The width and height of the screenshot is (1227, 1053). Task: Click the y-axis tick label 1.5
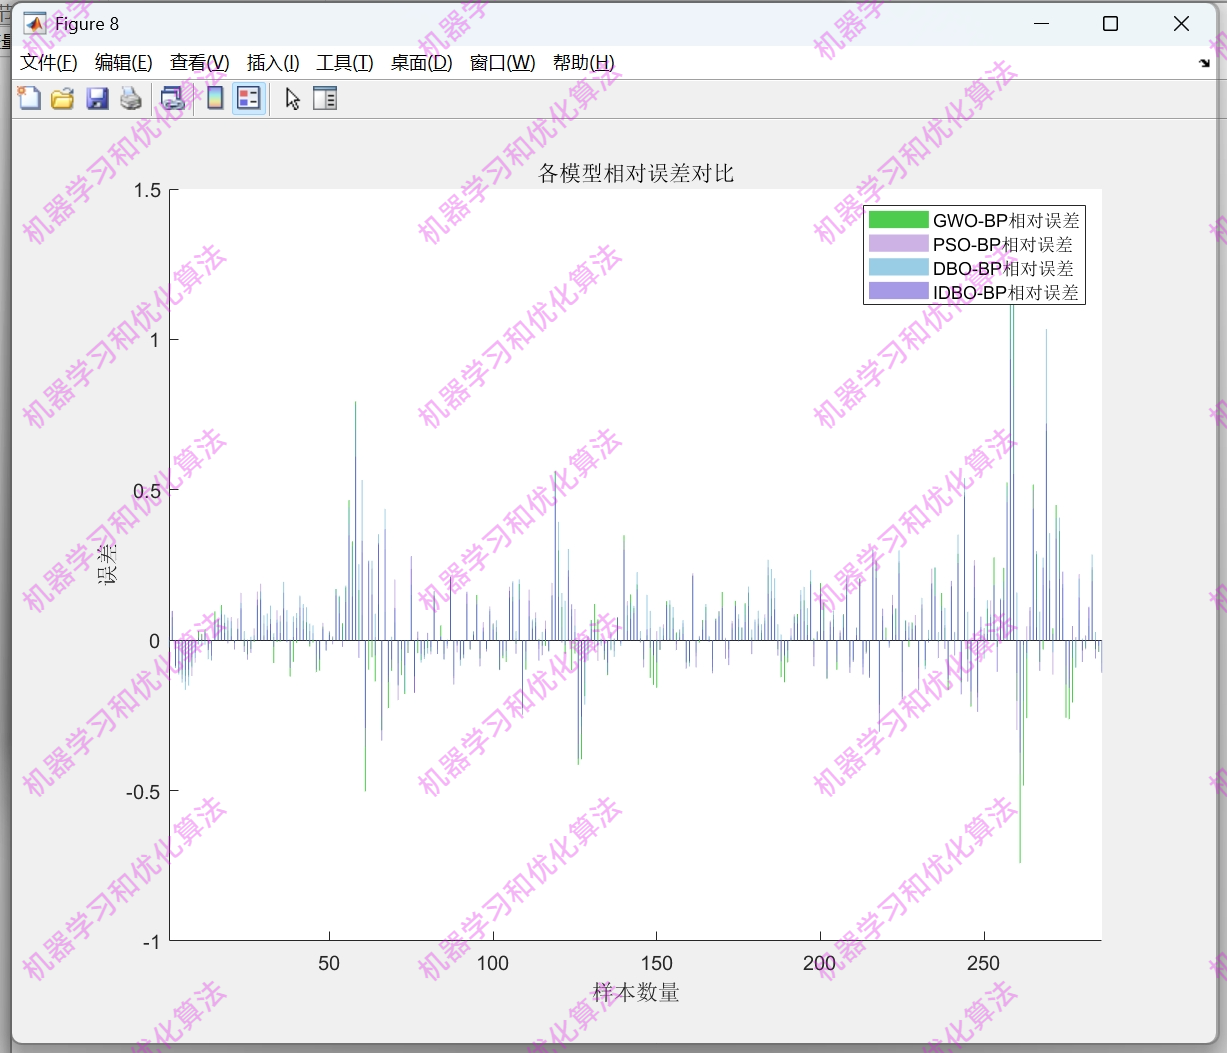click(x=147, y=190)
